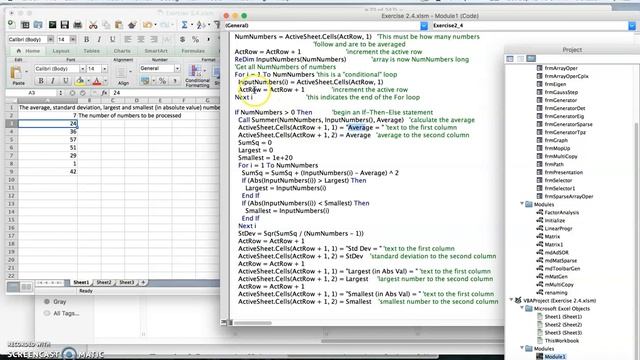Click the ribbon Italic button under Font group

[53, 81]
